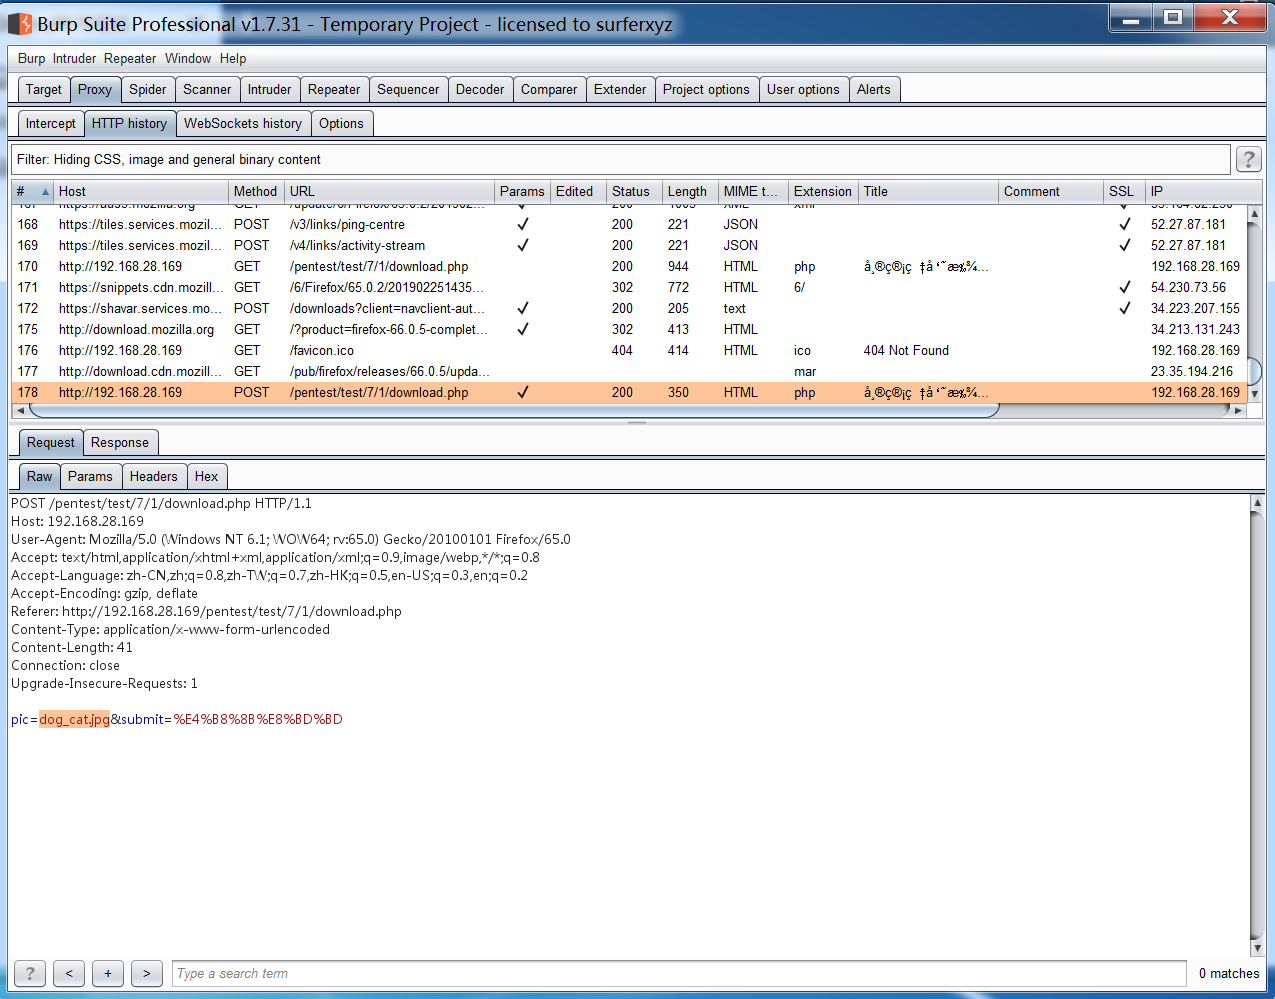
Task: Select history row 176 favicon.ico
Action: (630, 350)
